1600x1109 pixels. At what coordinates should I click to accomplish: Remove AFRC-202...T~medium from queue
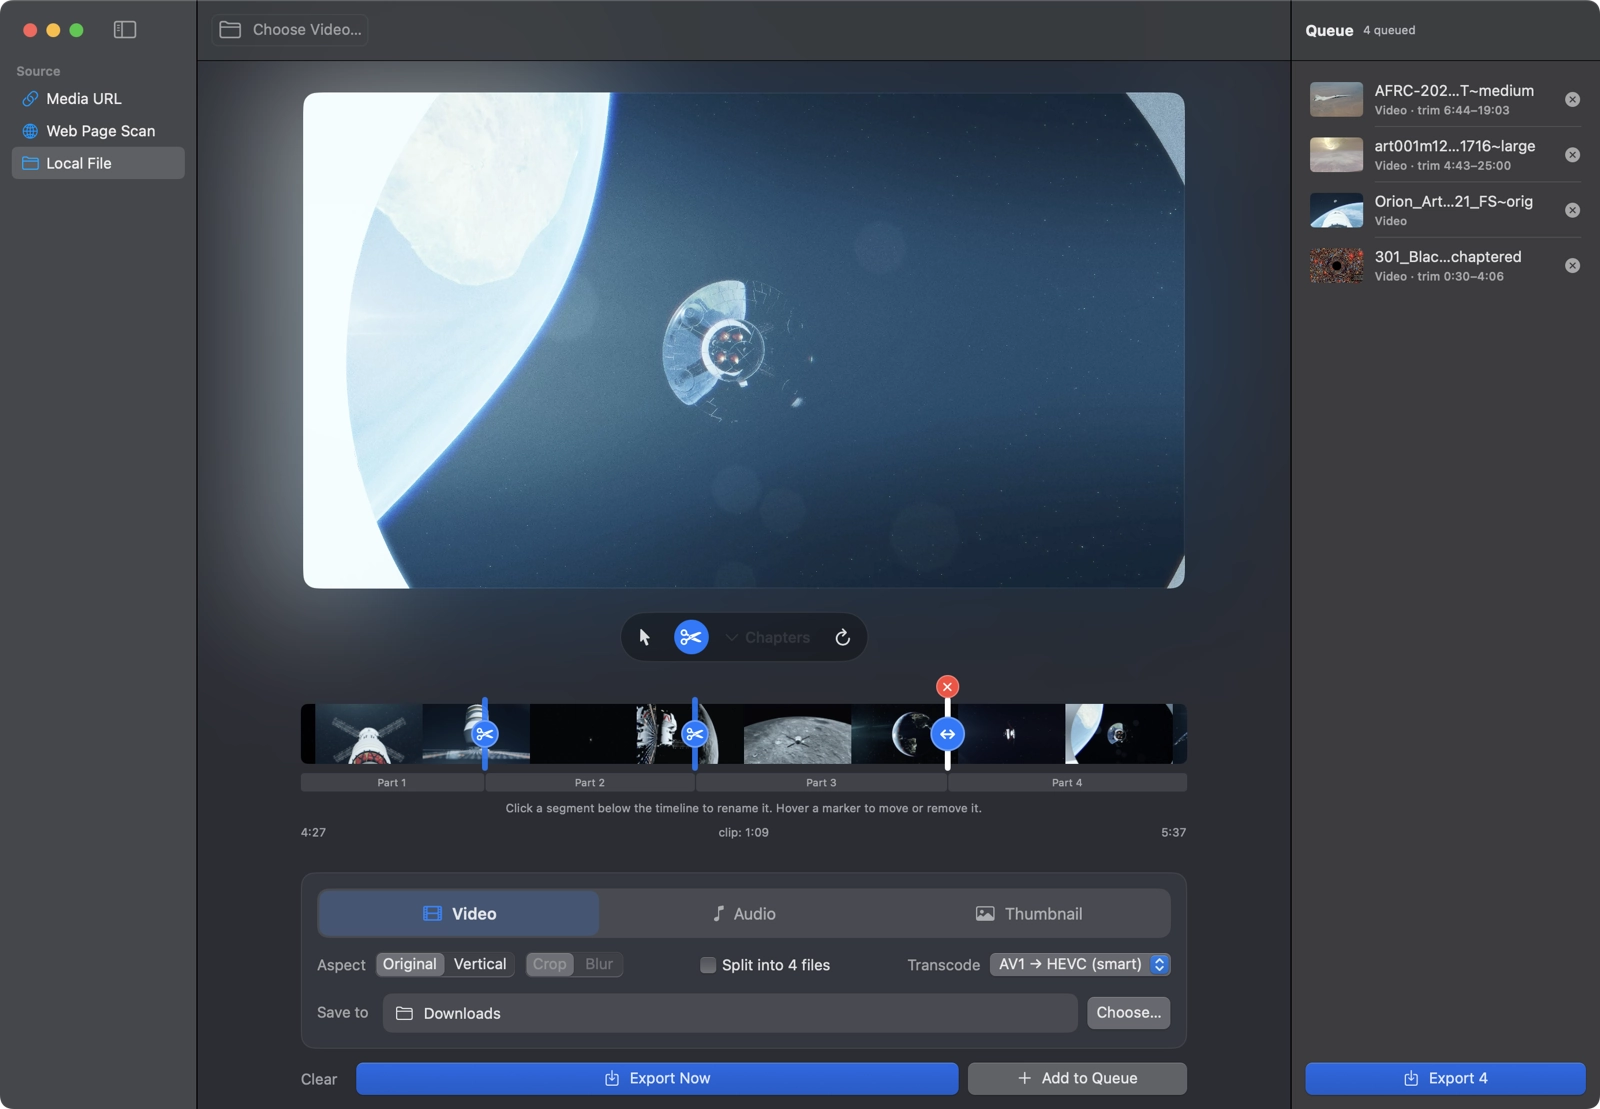[1572, 99]
